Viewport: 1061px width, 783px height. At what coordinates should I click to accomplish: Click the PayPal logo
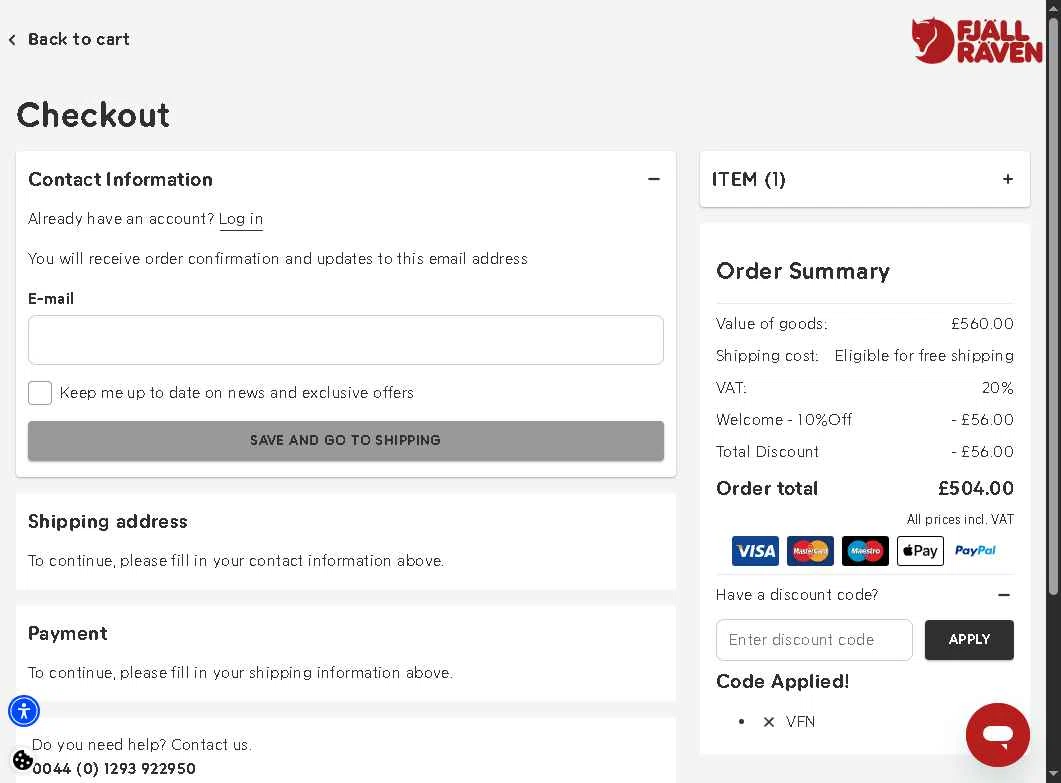[975, 551]
